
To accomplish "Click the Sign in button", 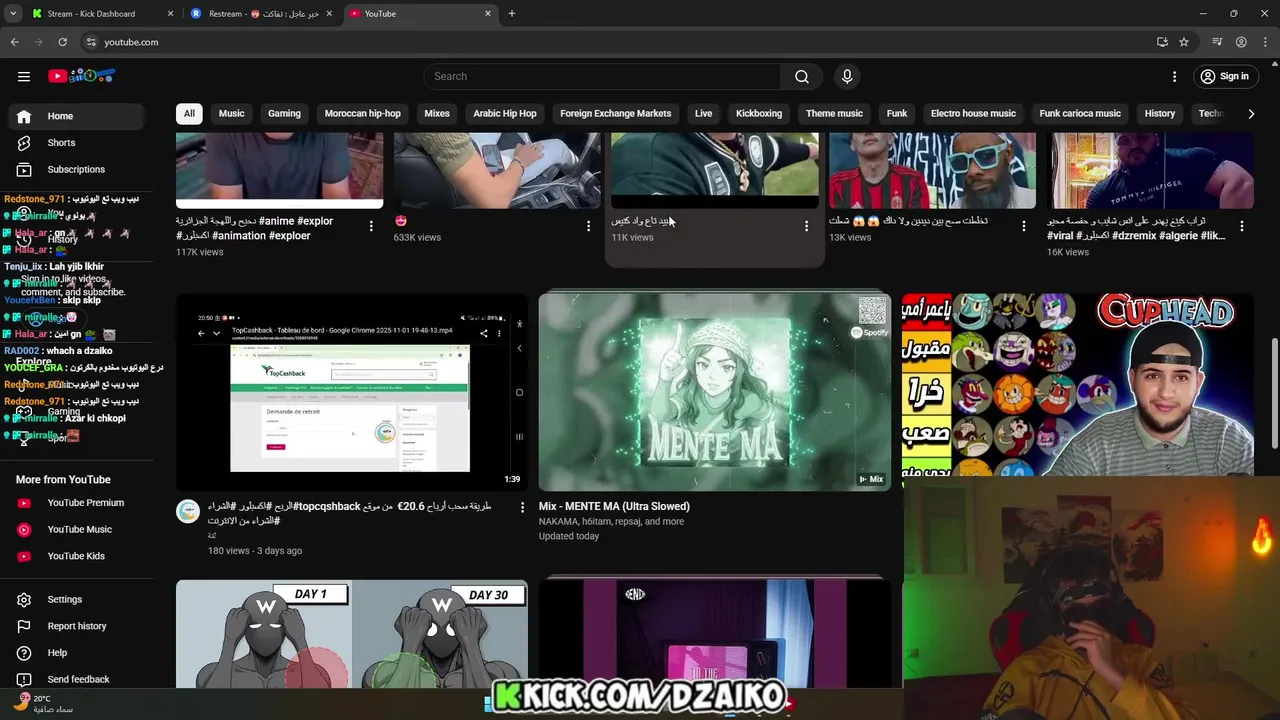I will point(1225,76).
